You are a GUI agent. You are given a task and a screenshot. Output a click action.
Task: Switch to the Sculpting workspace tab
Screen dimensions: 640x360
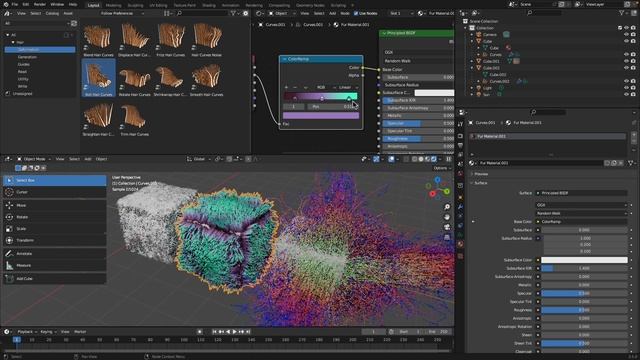point(135,5)
